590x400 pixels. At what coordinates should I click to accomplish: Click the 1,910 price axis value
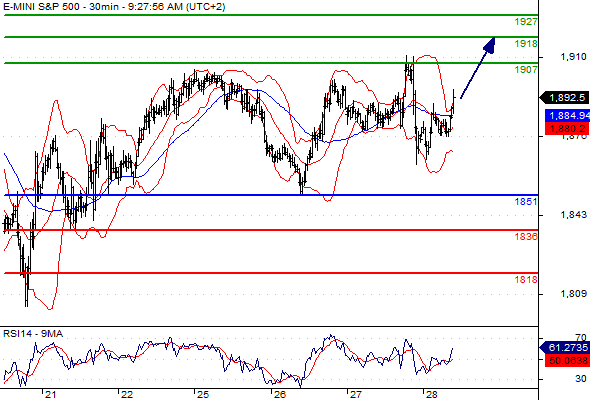coord(573,57)
